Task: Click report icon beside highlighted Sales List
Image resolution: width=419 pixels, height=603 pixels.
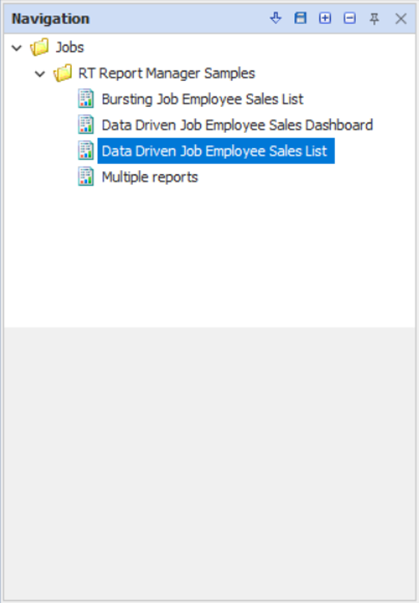Action: coord(86,150)
